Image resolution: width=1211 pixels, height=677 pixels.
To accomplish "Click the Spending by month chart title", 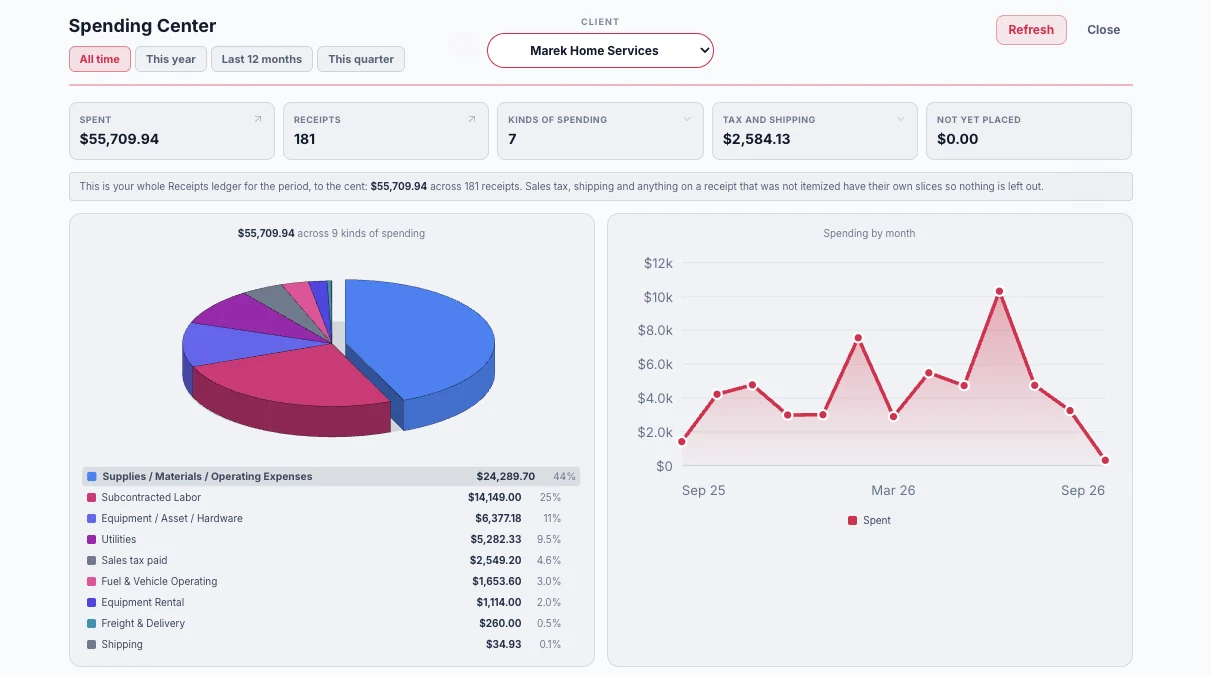I will click(x=869, y=233).
